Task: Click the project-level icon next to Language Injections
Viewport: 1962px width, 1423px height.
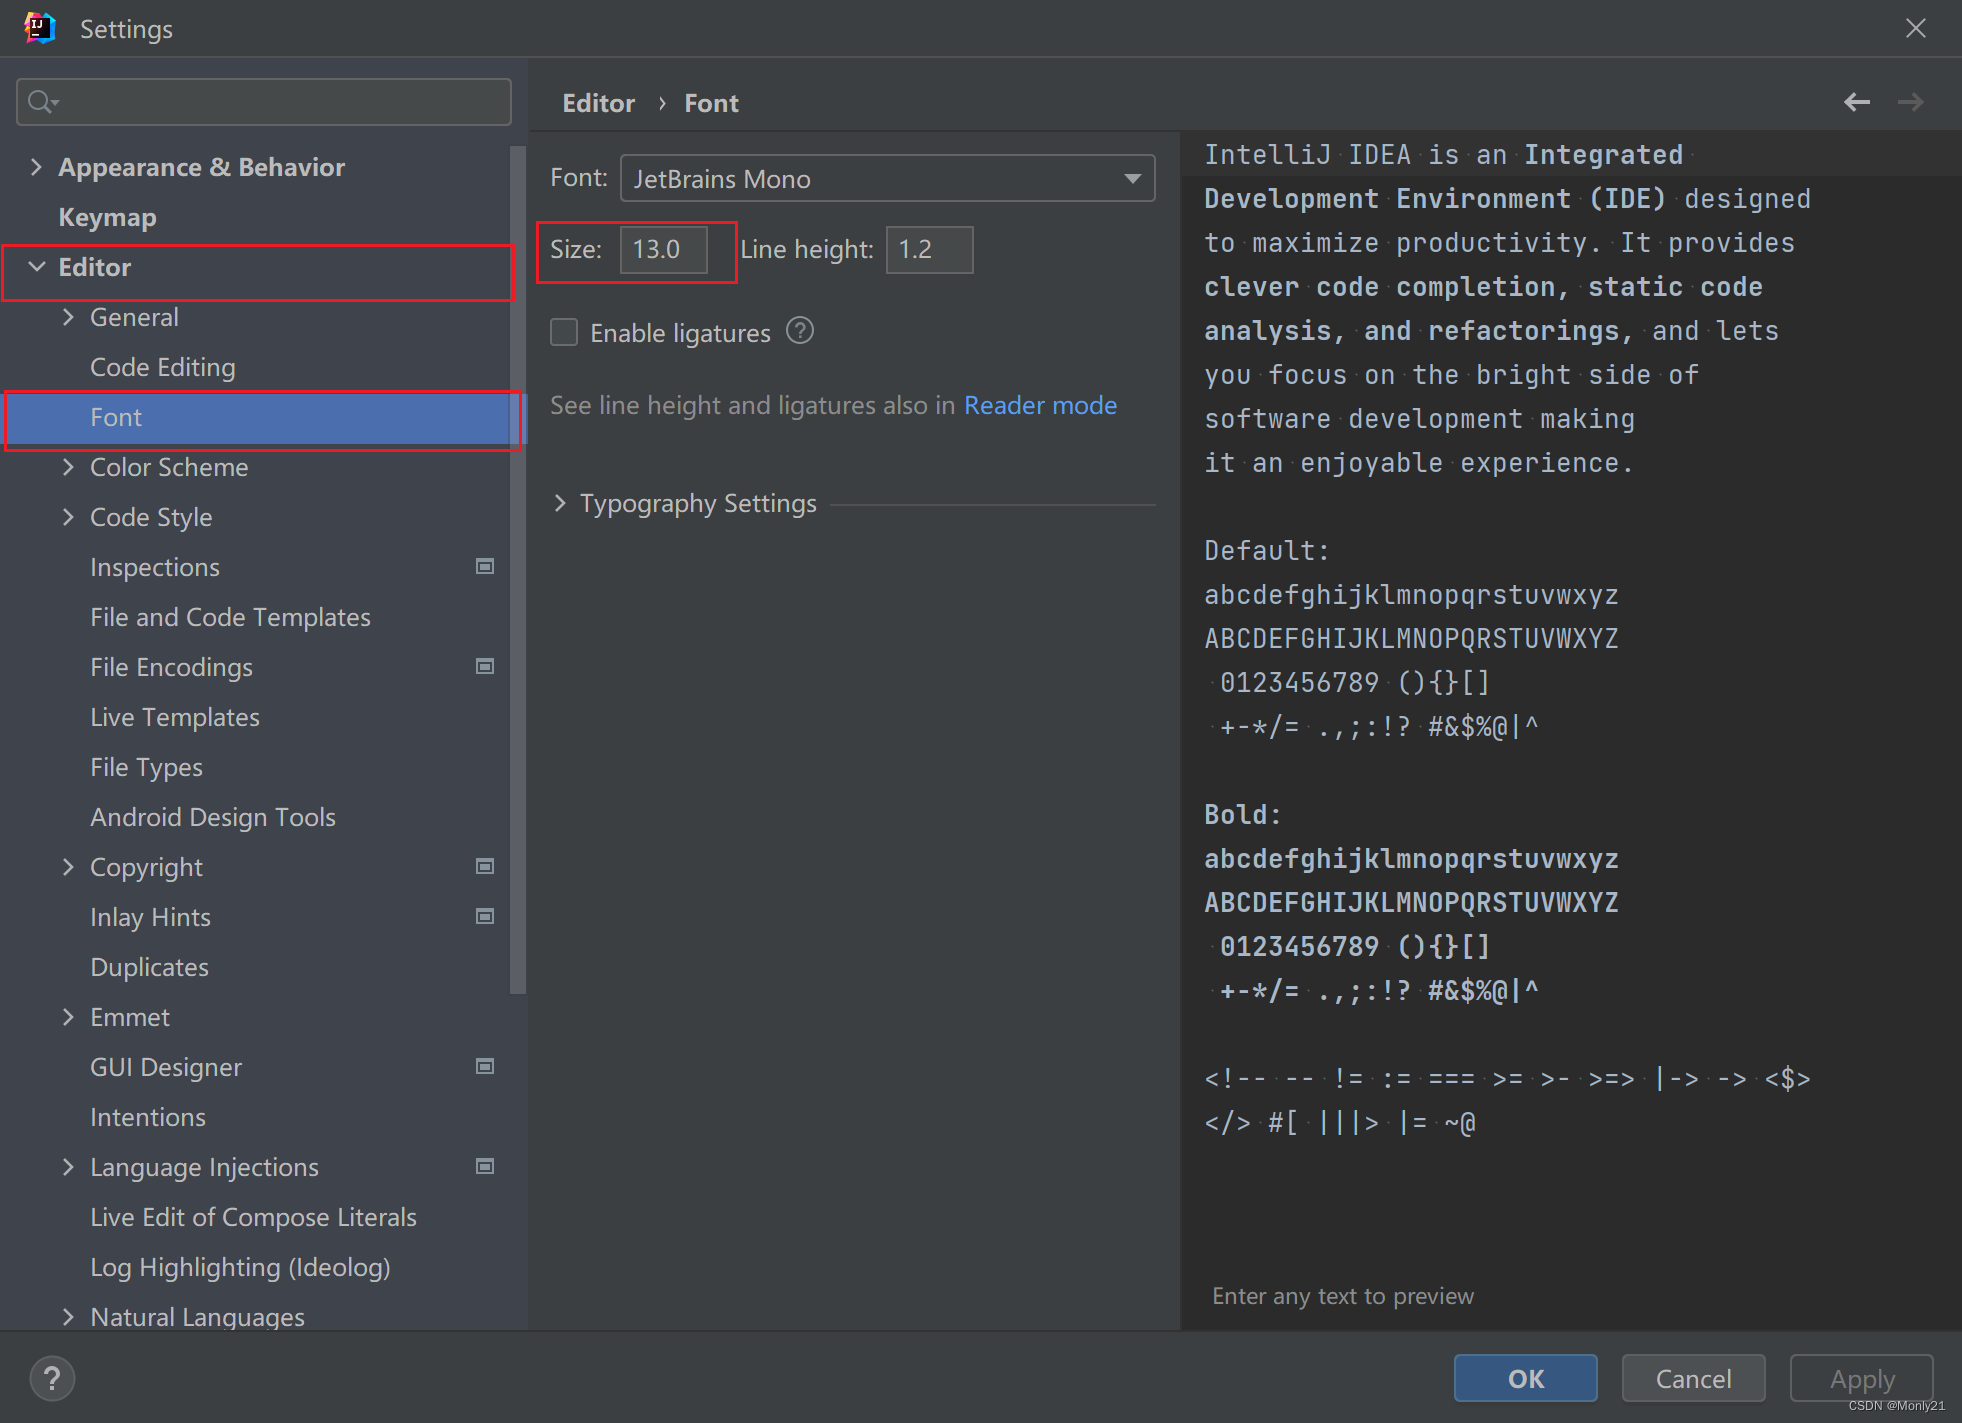Action: [485, 1166]
